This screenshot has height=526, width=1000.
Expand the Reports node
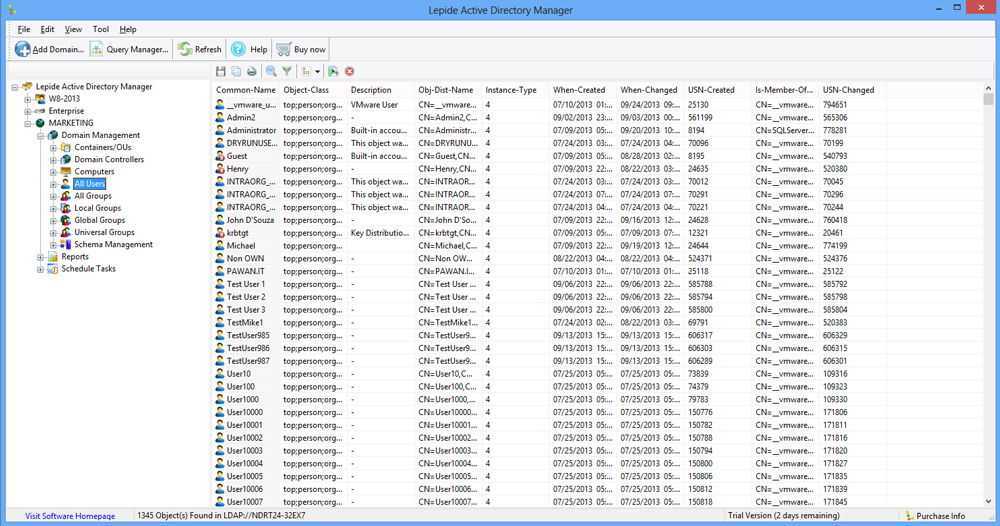(x=41, y=257)
